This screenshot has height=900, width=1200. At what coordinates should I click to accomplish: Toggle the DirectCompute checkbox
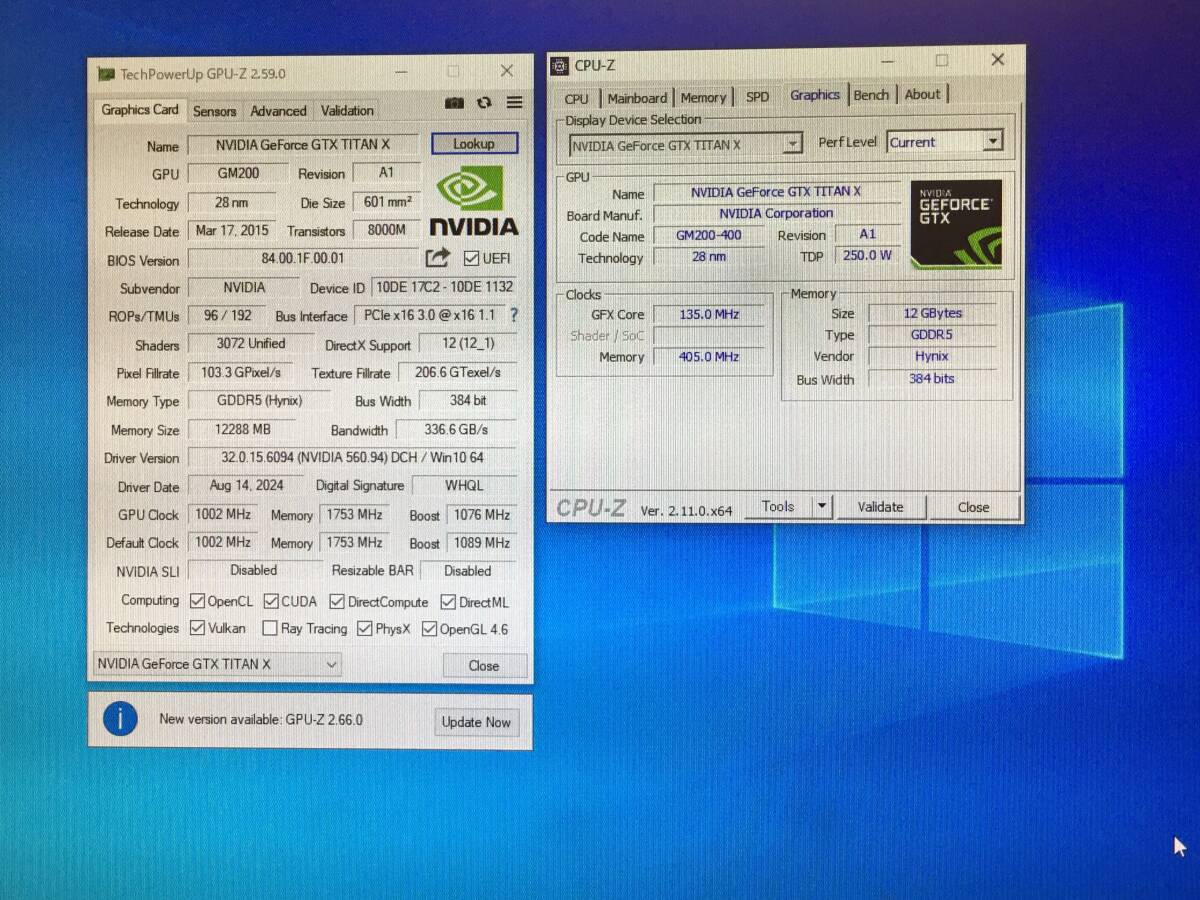pos(339,602)
